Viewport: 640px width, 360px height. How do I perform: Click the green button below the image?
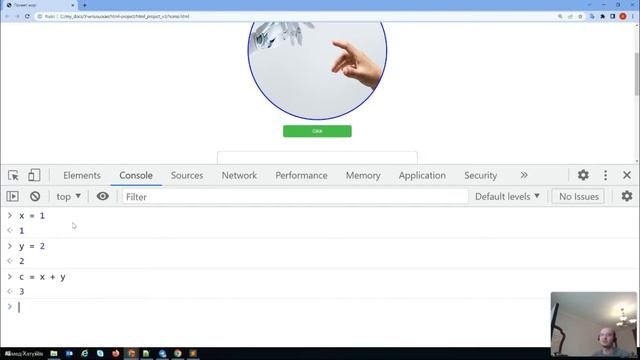(x=317, y=131)
